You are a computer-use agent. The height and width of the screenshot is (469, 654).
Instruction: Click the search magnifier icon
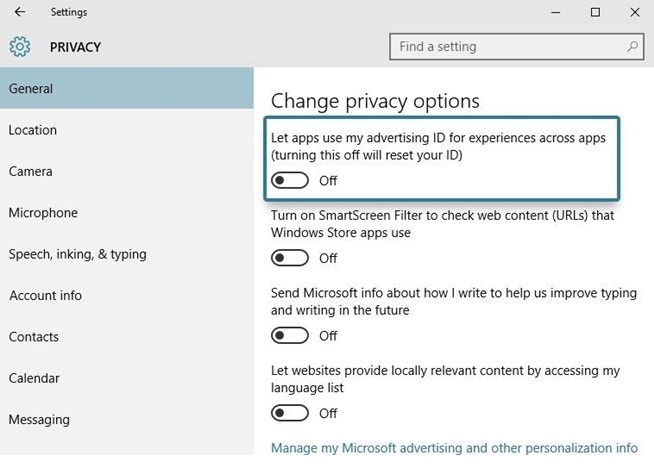[x=633, y=46]
